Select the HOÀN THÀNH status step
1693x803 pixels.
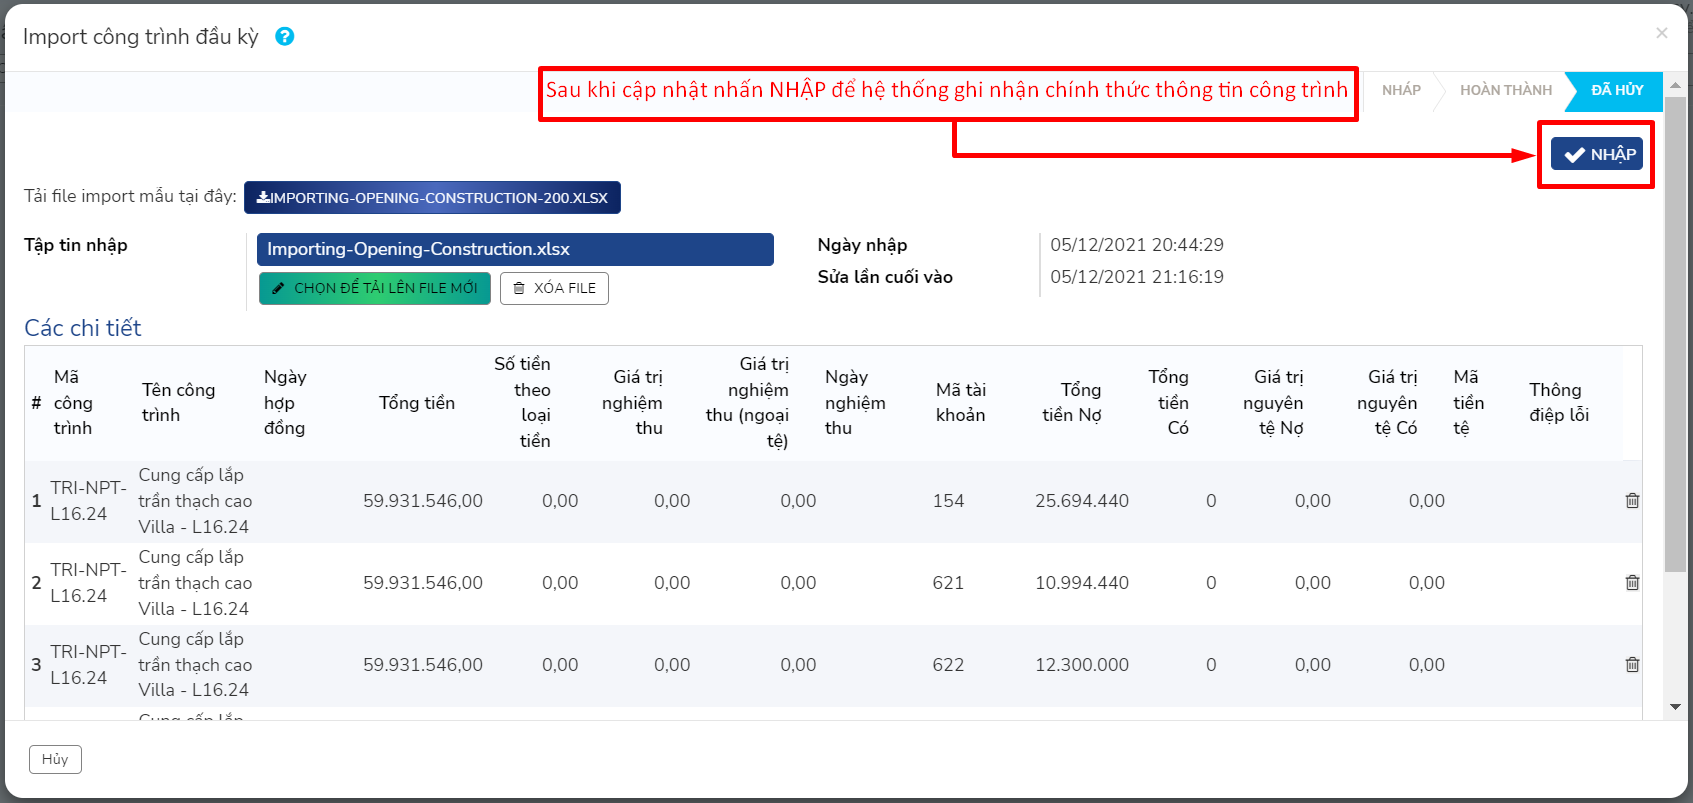click(x=1505, y=90)
